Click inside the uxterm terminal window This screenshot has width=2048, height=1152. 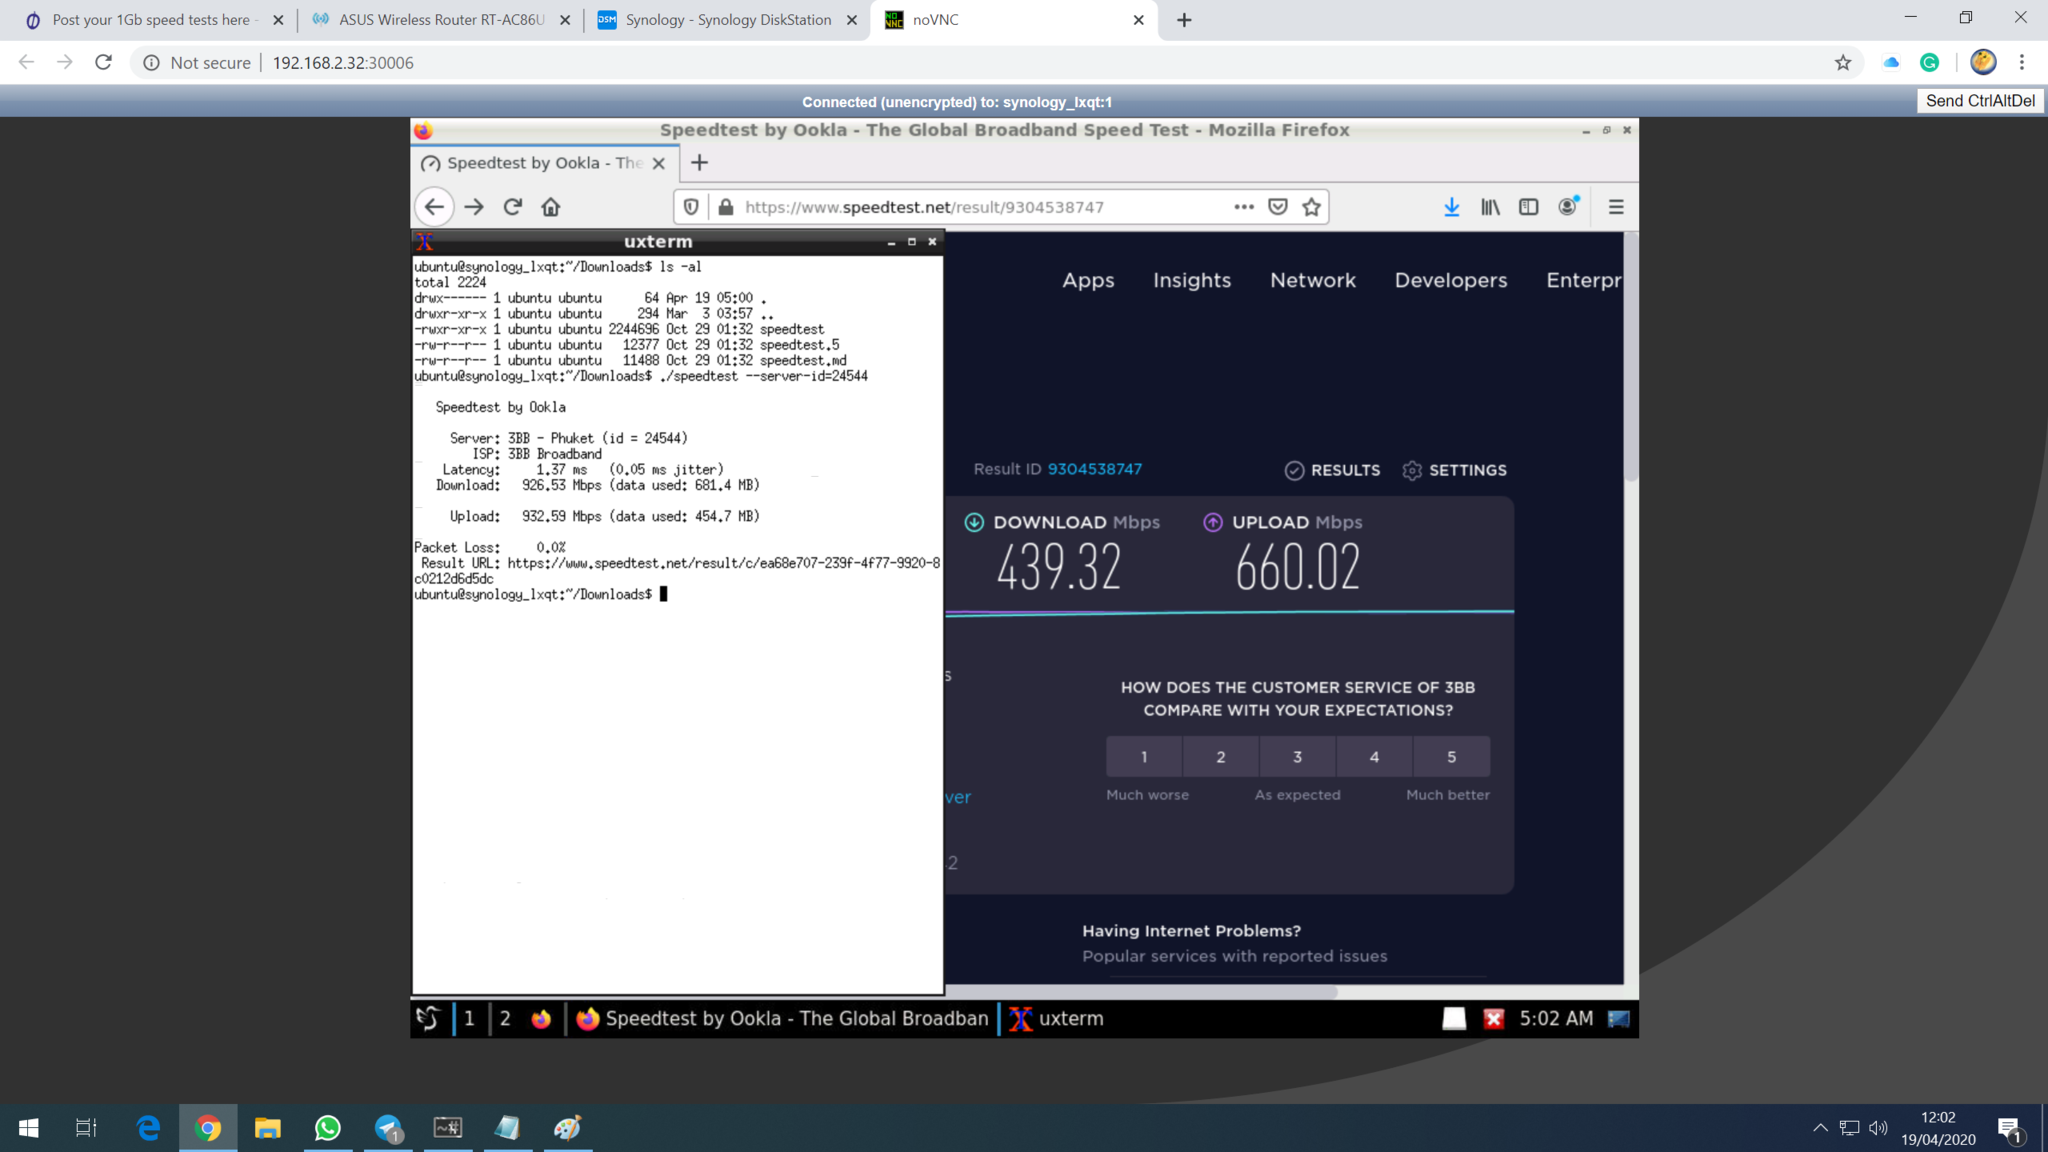pos(678,625)
